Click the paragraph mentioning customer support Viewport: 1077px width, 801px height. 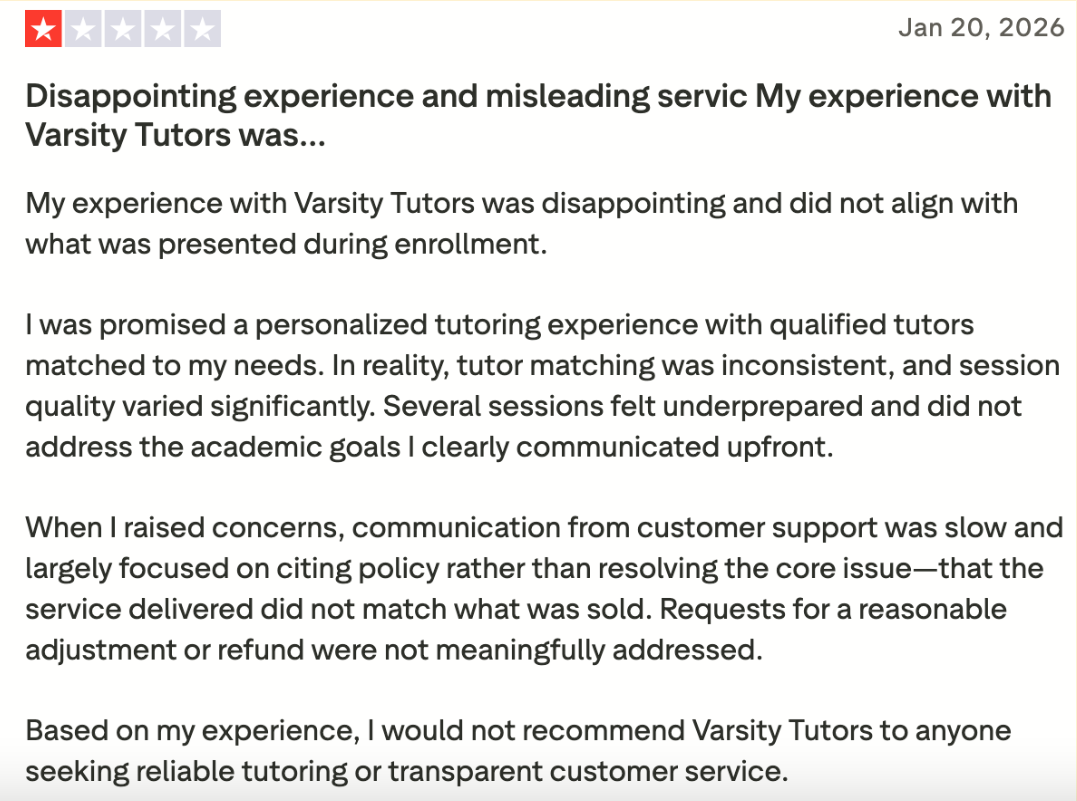coord(537,588)
